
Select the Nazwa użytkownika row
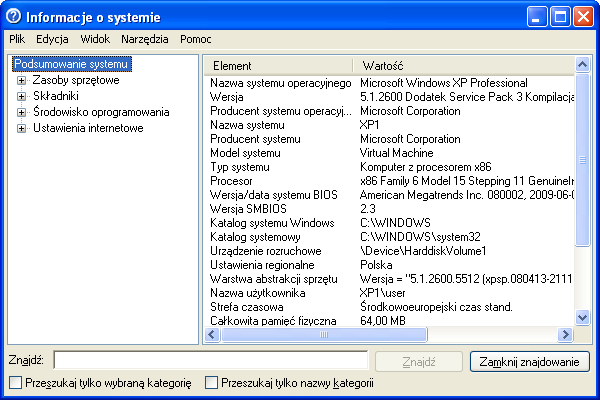(x=389, y=293)
